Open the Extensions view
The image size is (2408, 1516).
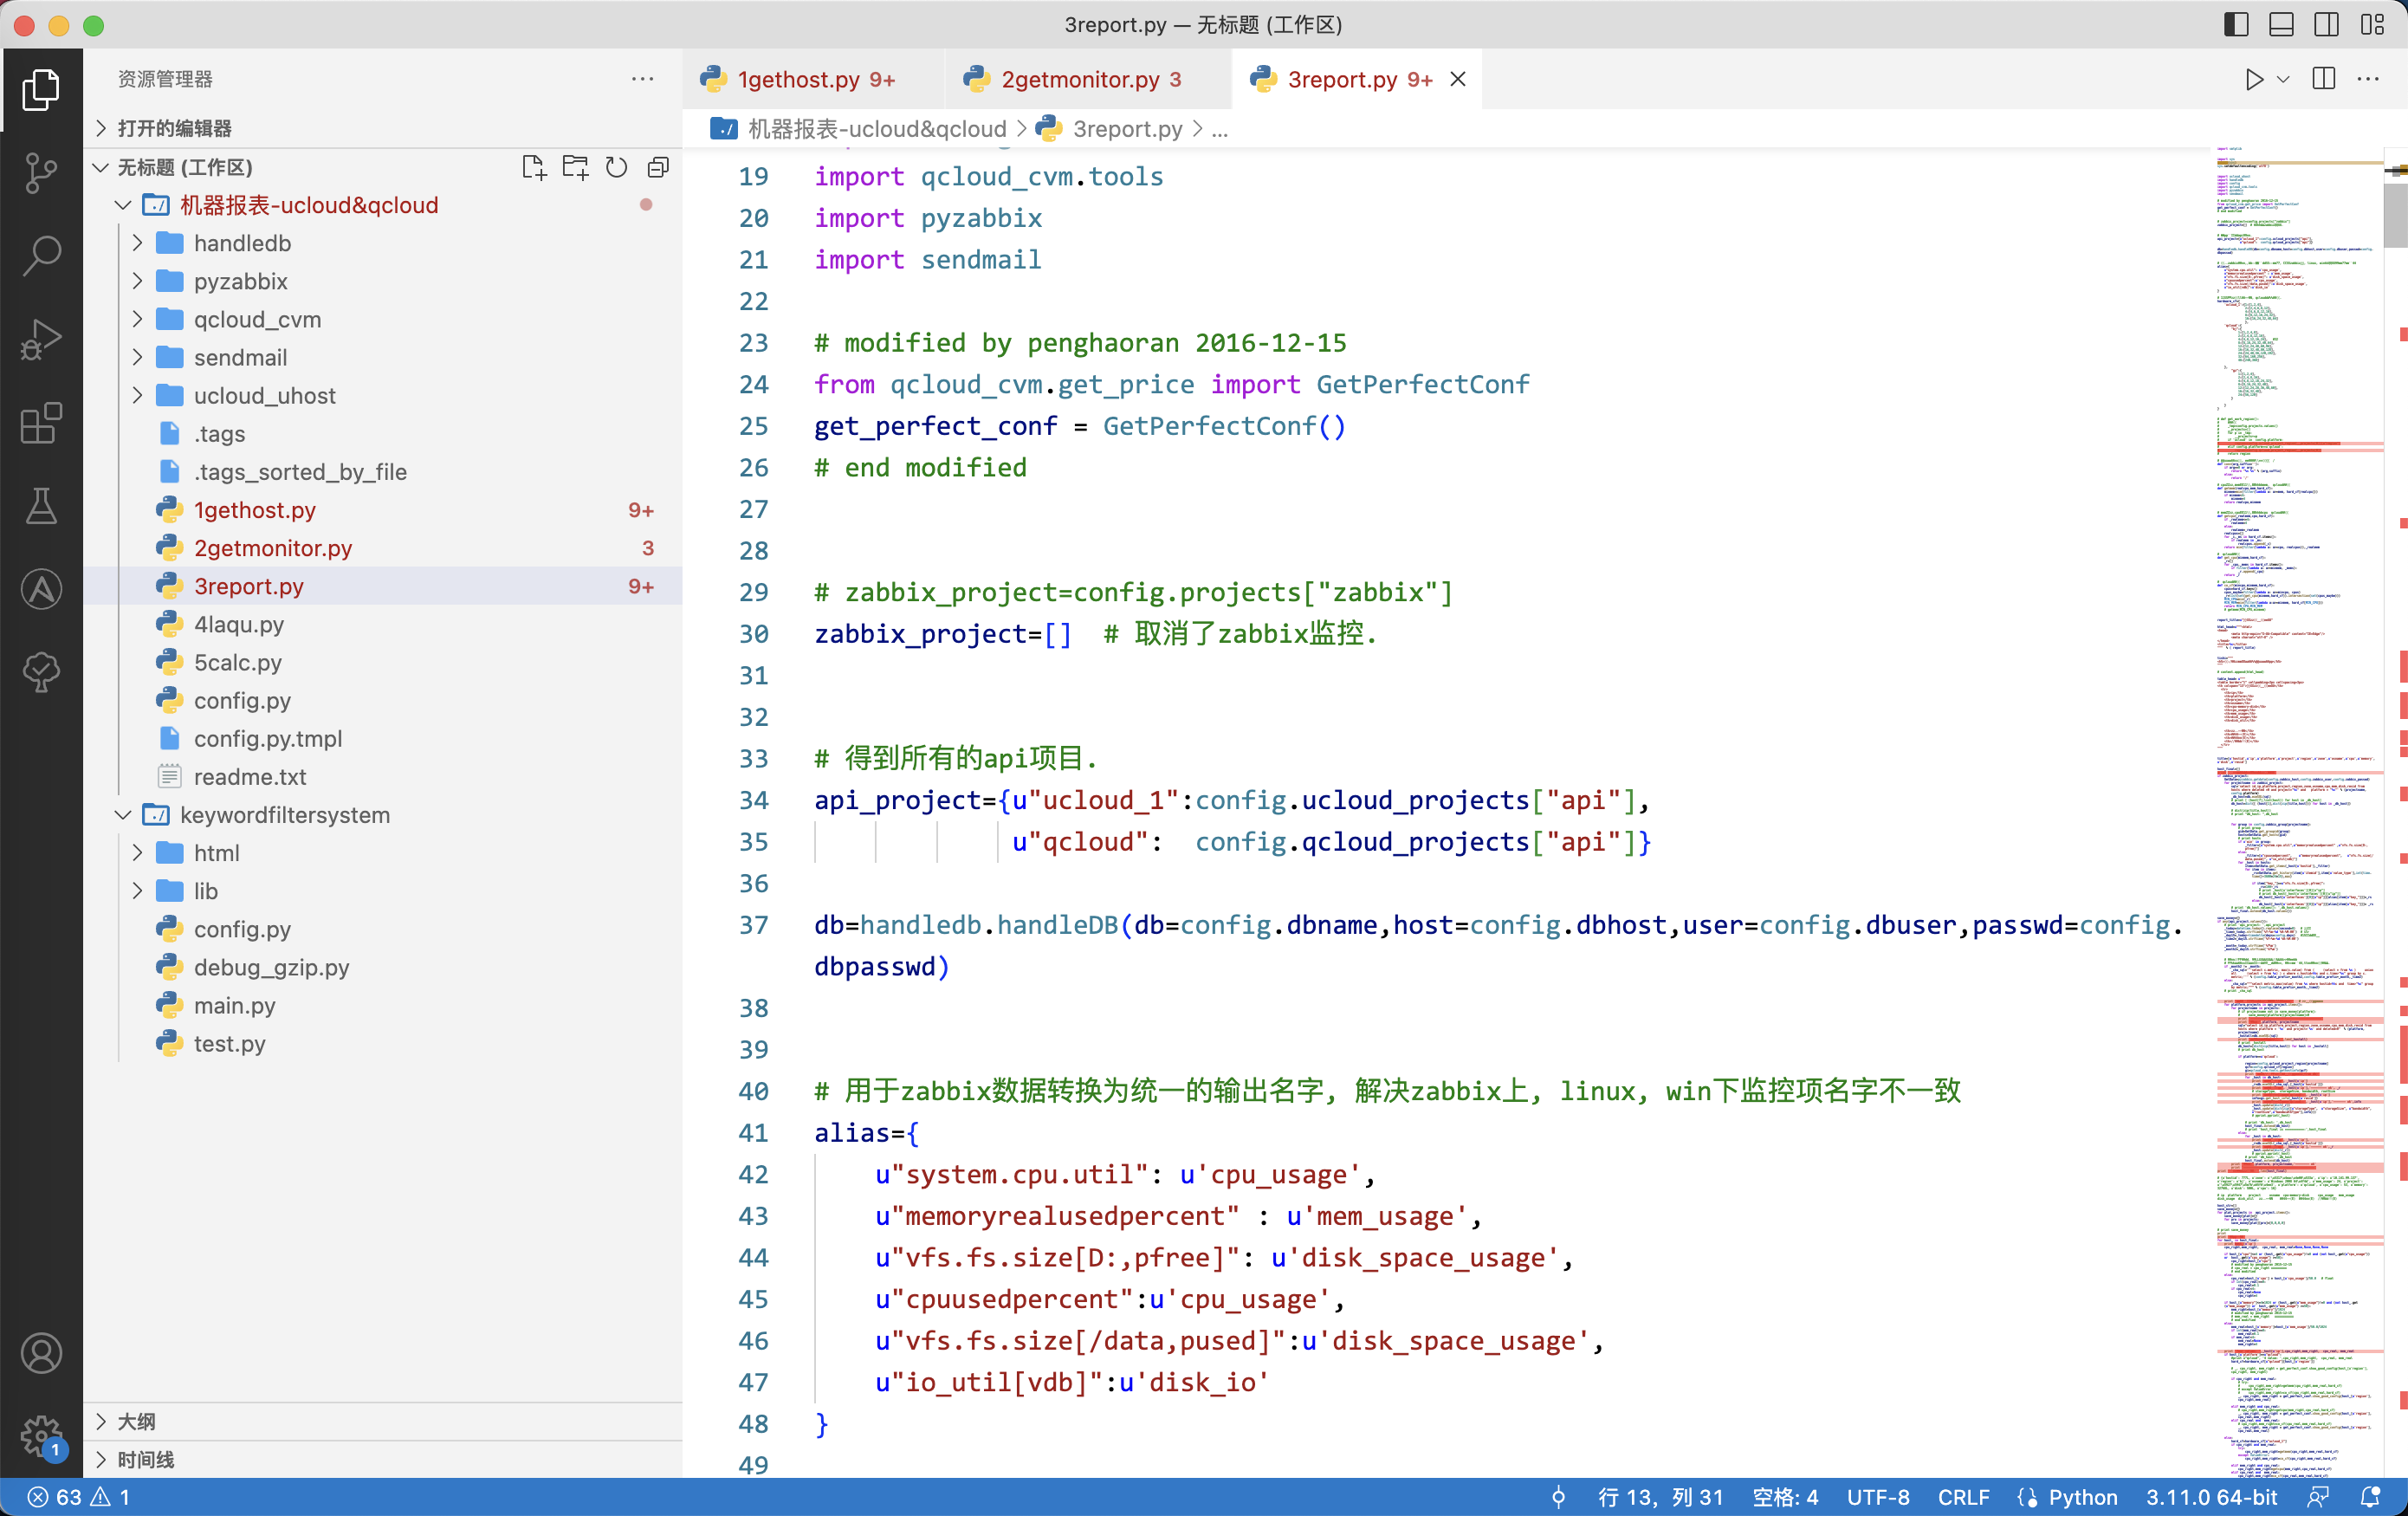[41, 423]
